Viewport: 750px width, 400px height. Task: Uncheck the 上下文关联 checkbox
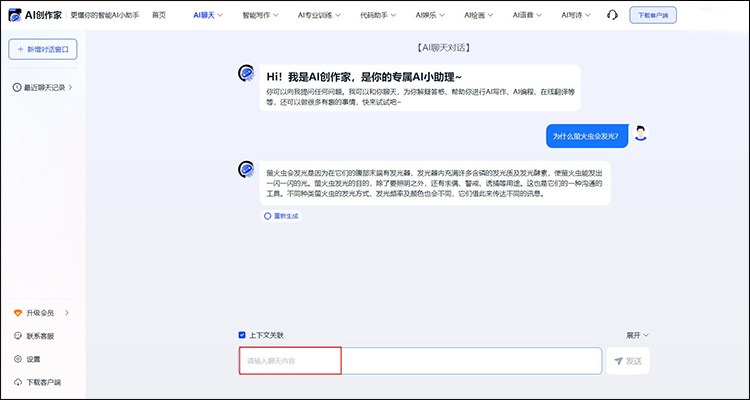point(242,335)
